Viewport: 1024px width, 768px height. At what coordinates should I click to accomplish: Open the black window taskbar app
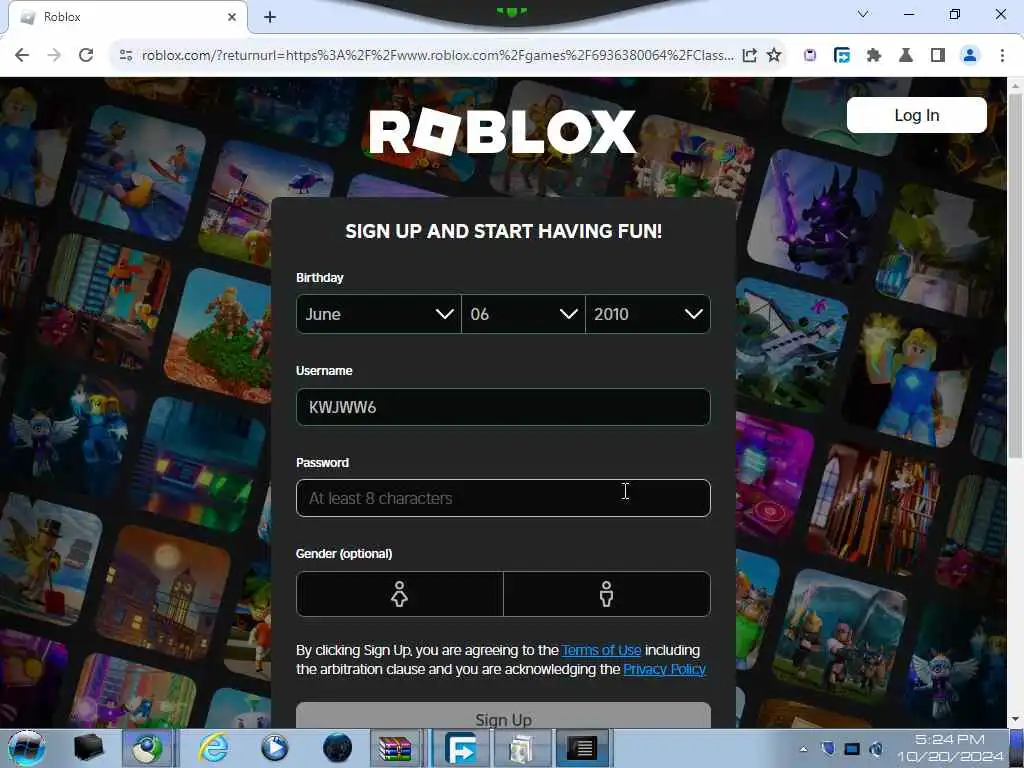coord(582,748)
